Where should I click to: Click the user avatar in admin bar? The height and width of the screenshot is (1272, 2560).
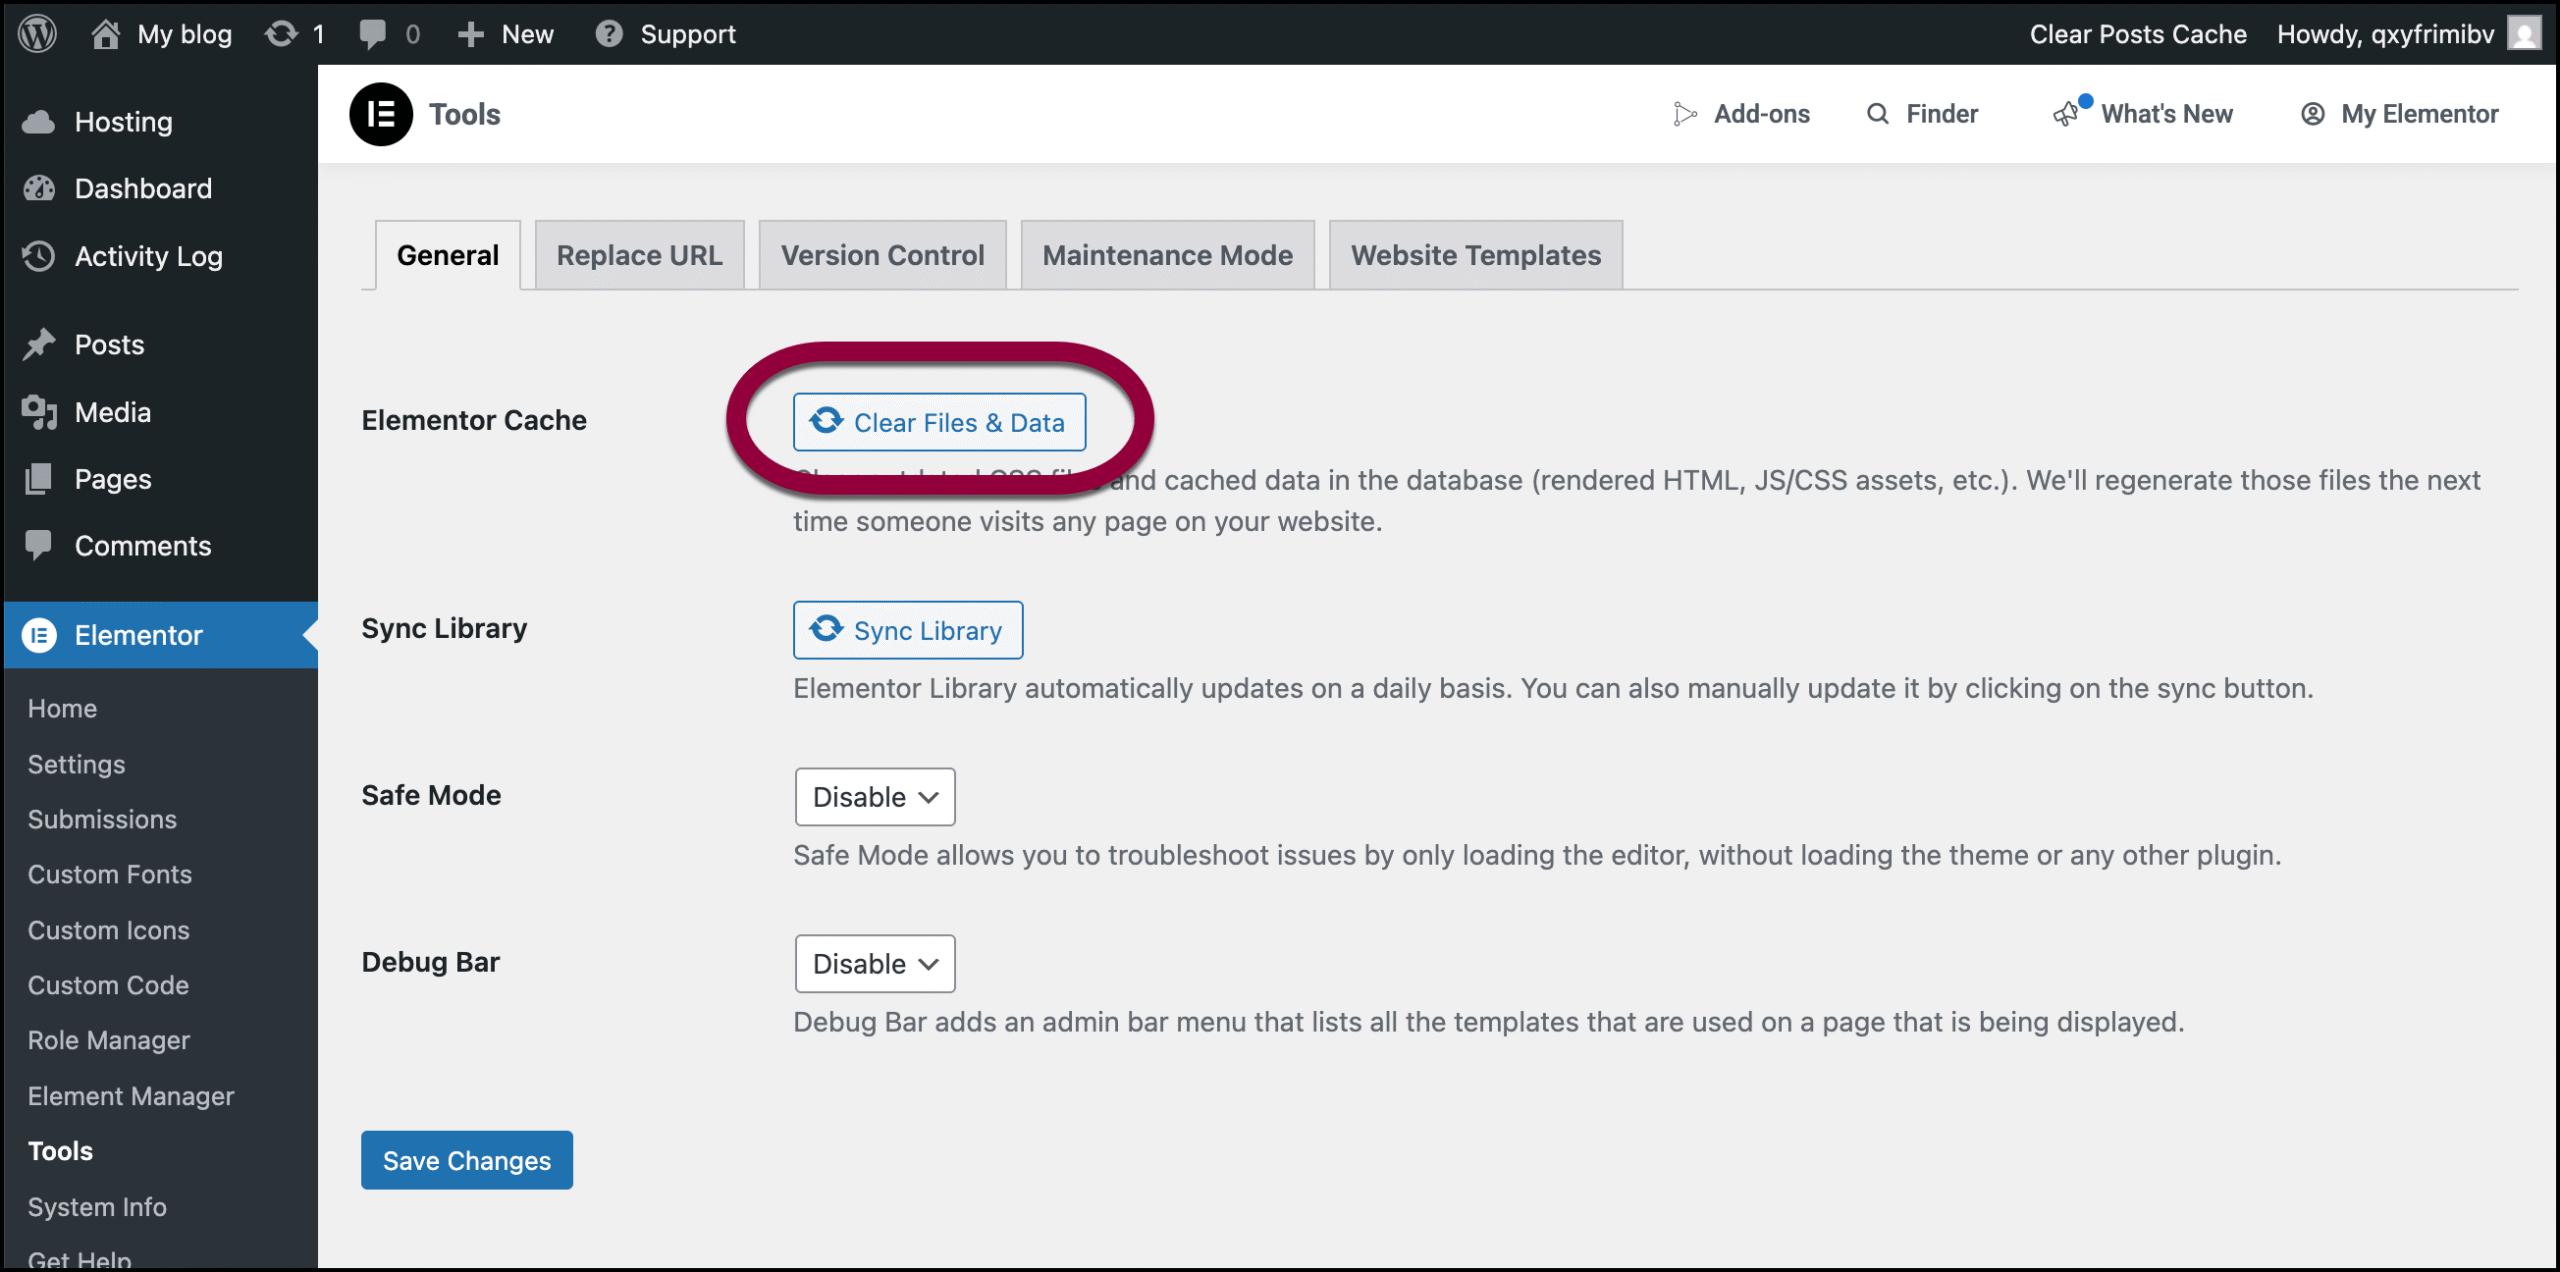(x=2524, y=34)
